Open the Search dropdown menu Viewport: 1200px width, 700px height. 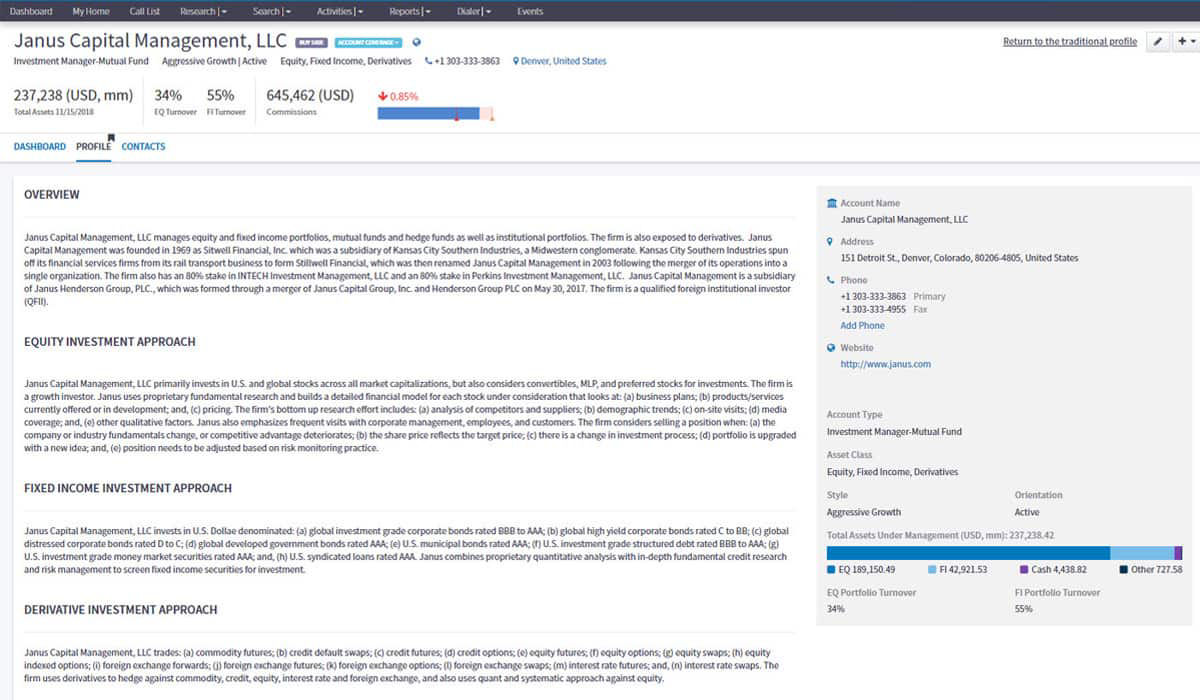point(272,11)
